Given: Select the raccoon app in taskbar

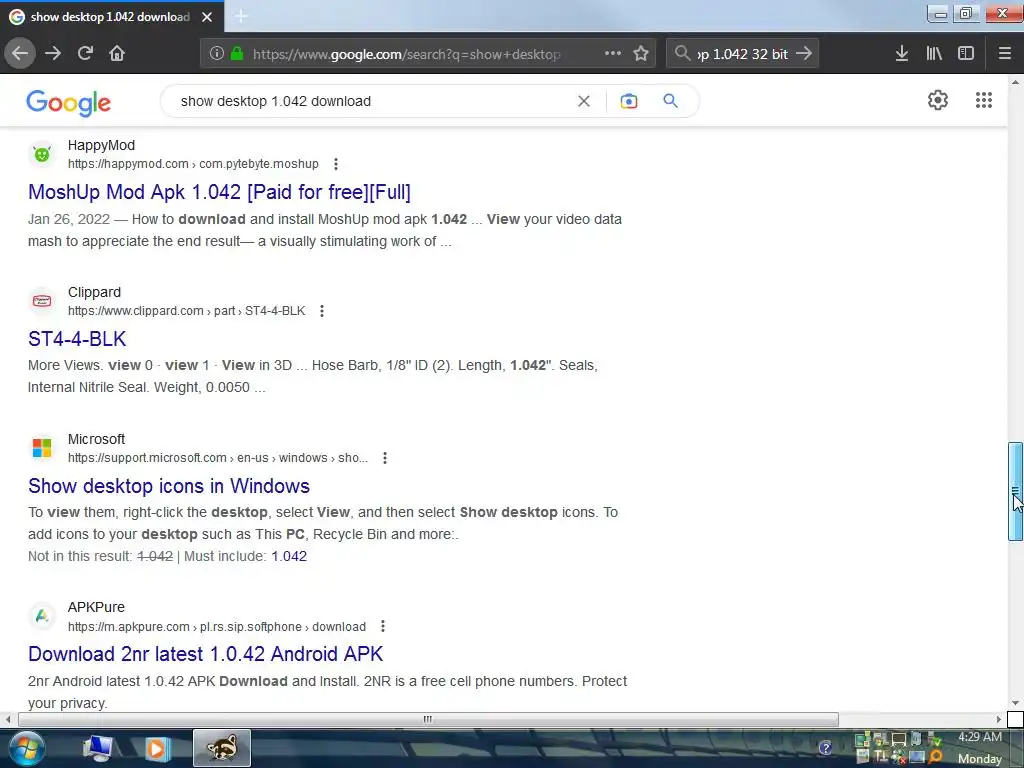Looking at the screenshot, I should tap(222, 748).
